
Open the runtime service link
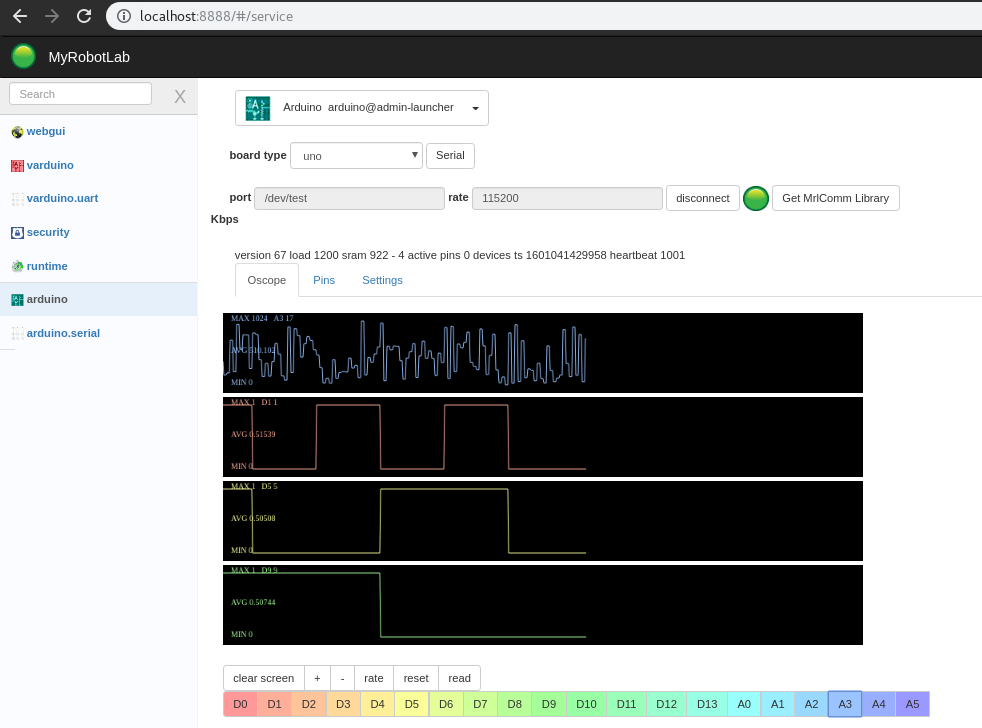tap(47, 266)
